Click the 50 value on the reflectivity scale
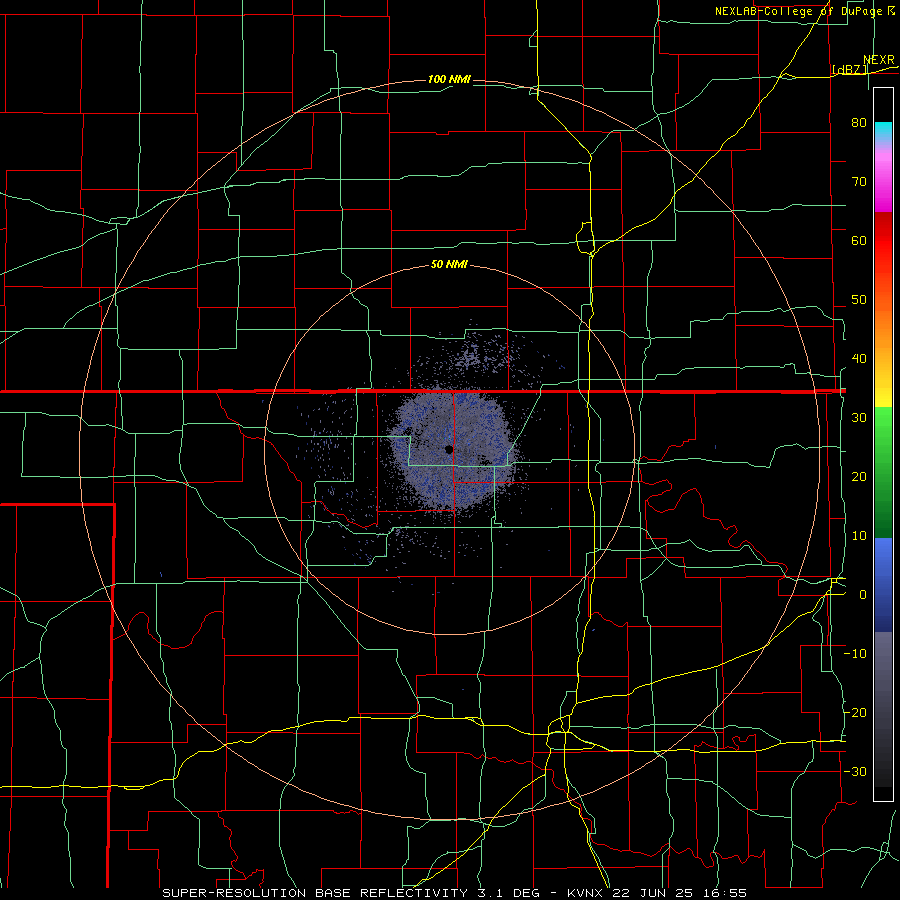The image size is (900, 900). (859, 300)
